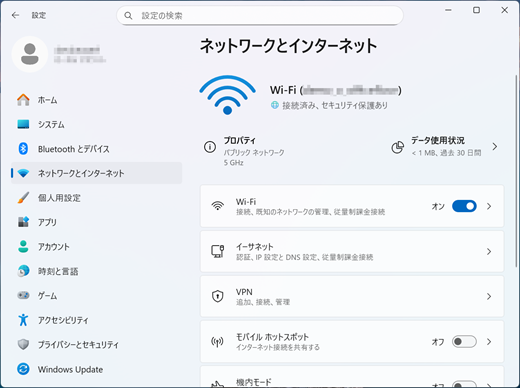The image size is (520, 388).
Task: Click the 時刻と言語 globe clock icon
Action: 23,271
